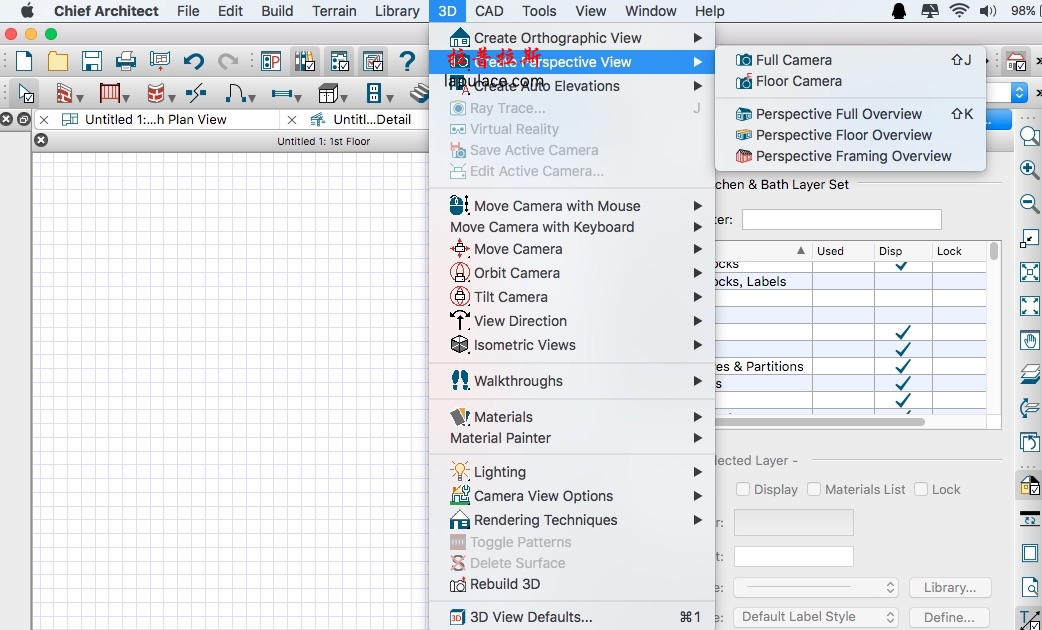1042x630 pixels.
Task: Check the Materials List checkbox
Action: (814, 489)
